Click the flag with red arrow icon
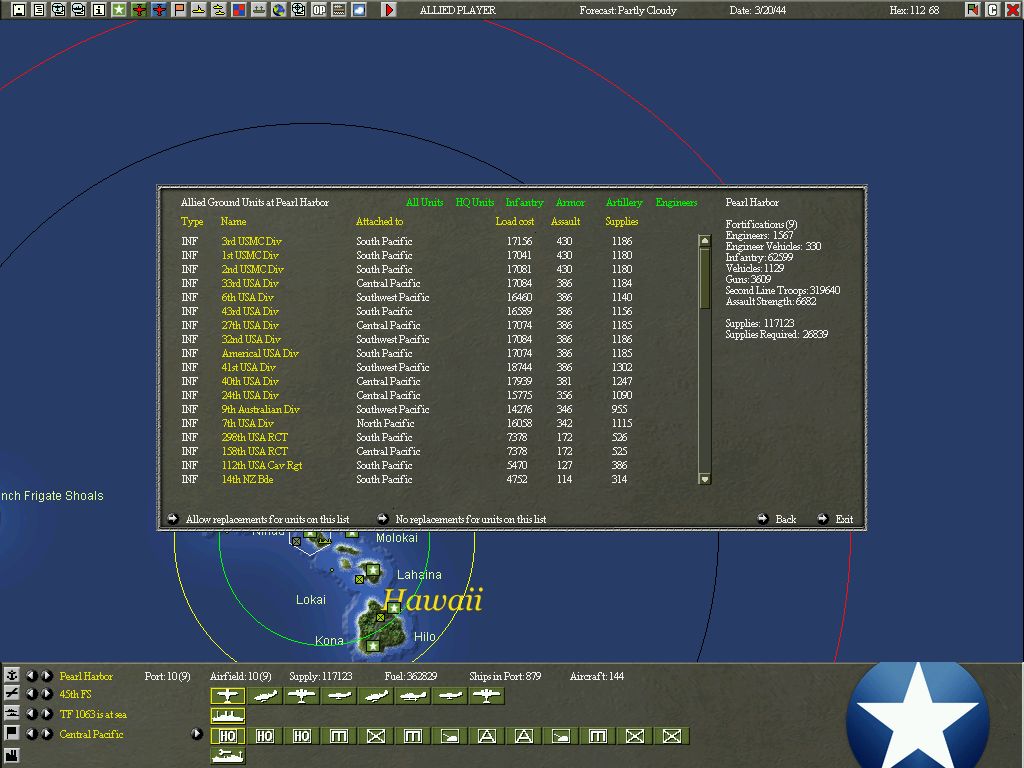The width and height of the screenshot is (1024, 768). (973, 10)
